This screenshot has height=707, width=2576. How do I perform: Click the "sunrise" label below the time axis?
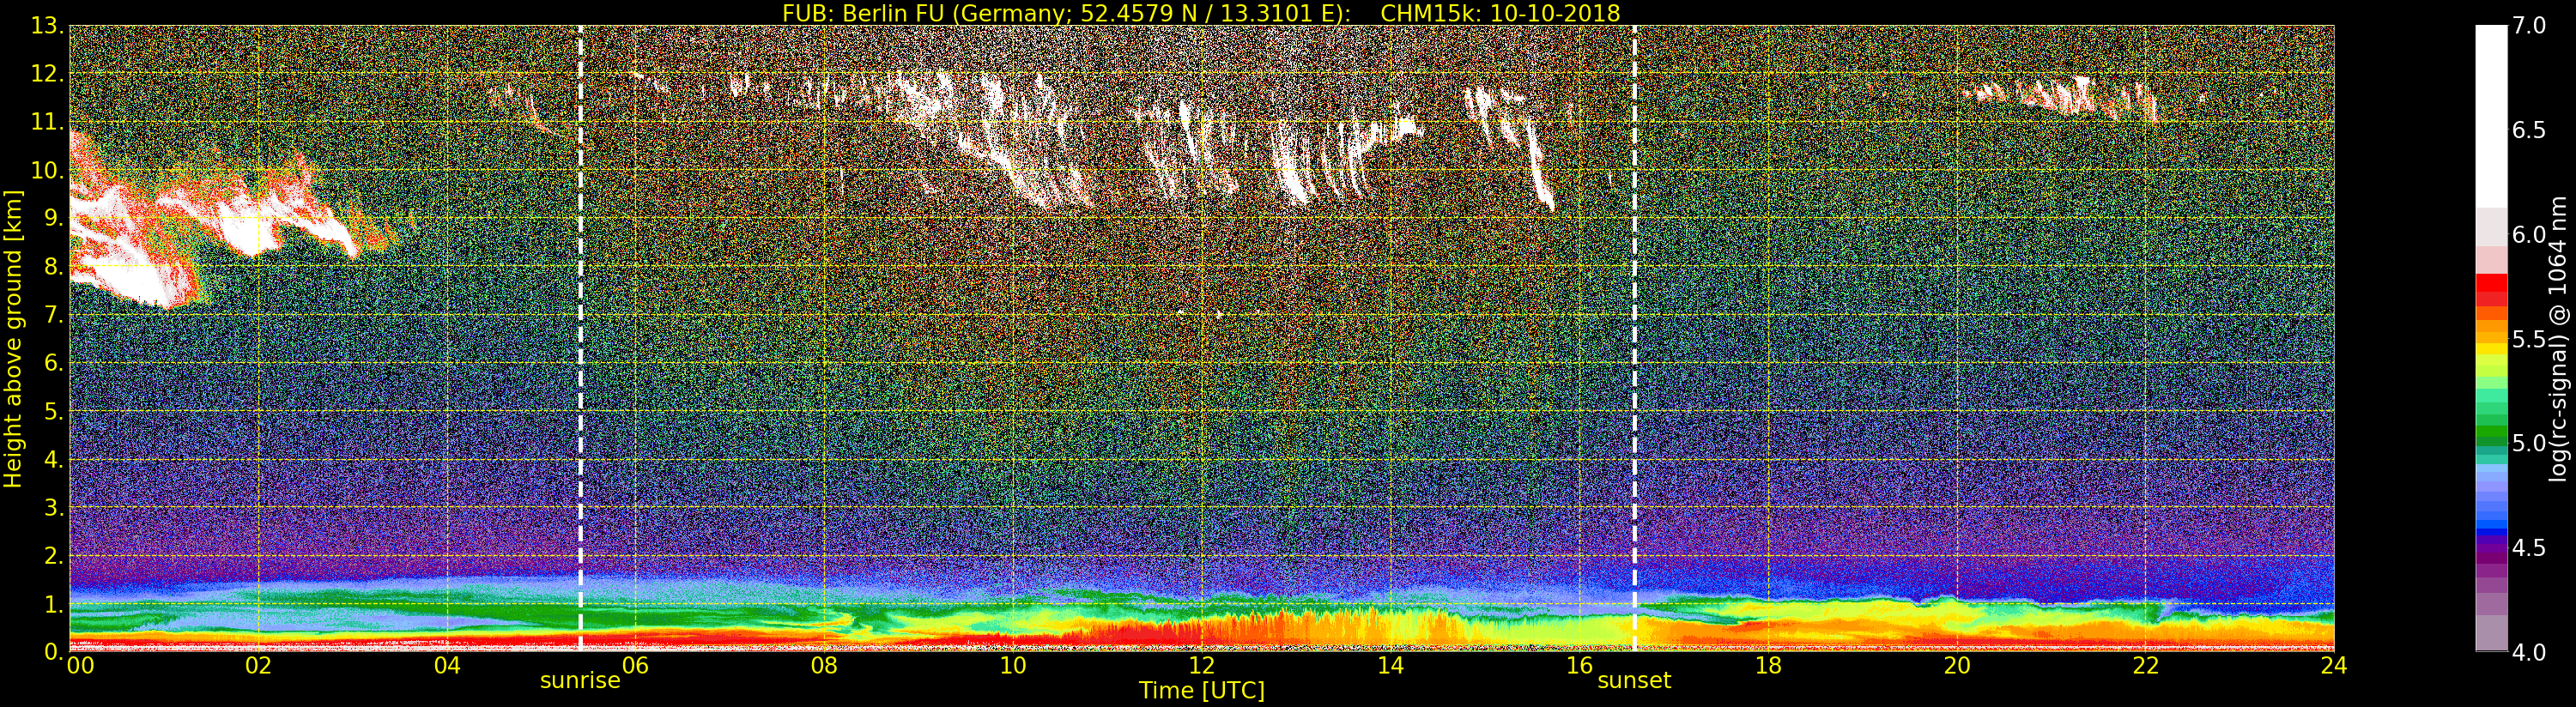(x=580, y=681)
